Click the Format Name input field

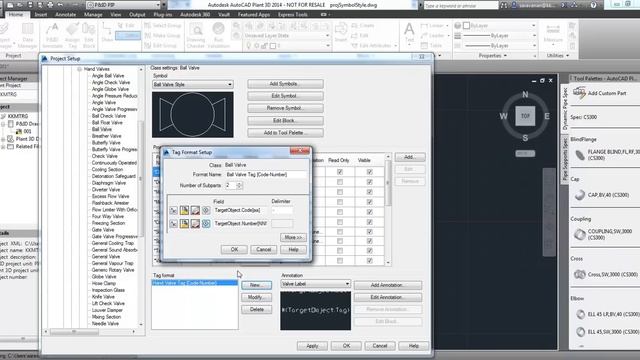tap(266, 174)
